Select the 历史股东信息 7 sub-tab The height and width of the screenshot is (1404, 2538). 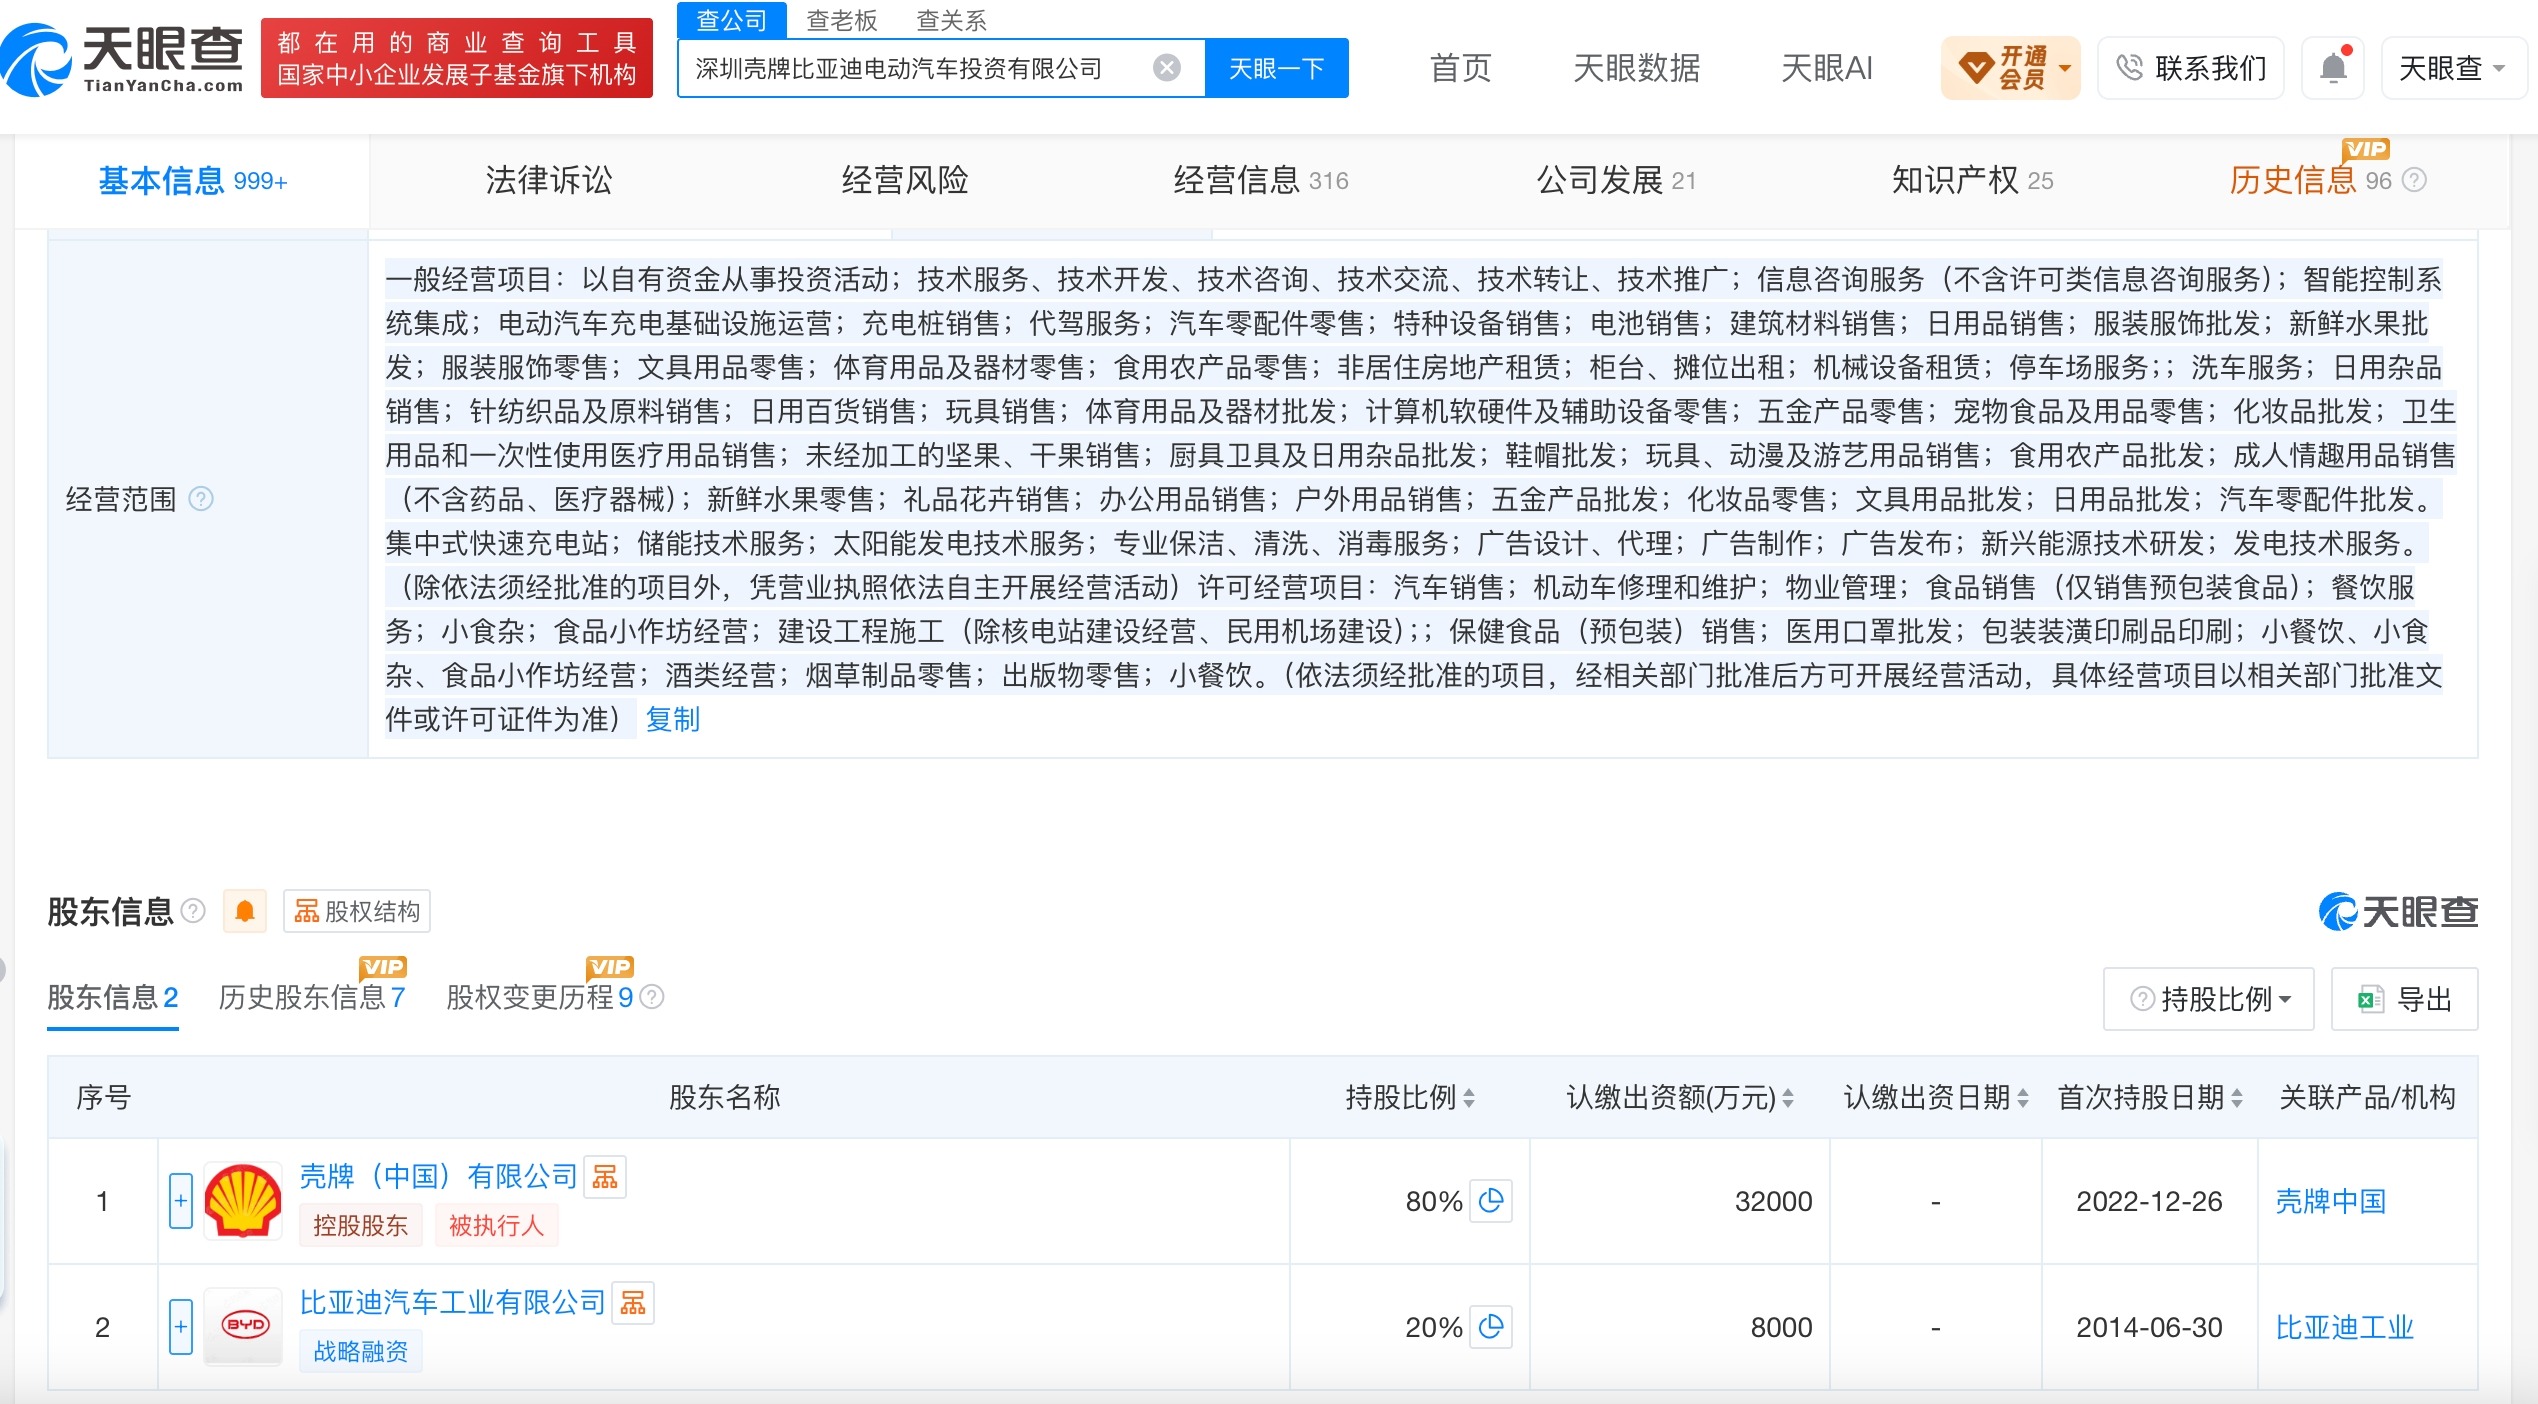pos(312,997)
